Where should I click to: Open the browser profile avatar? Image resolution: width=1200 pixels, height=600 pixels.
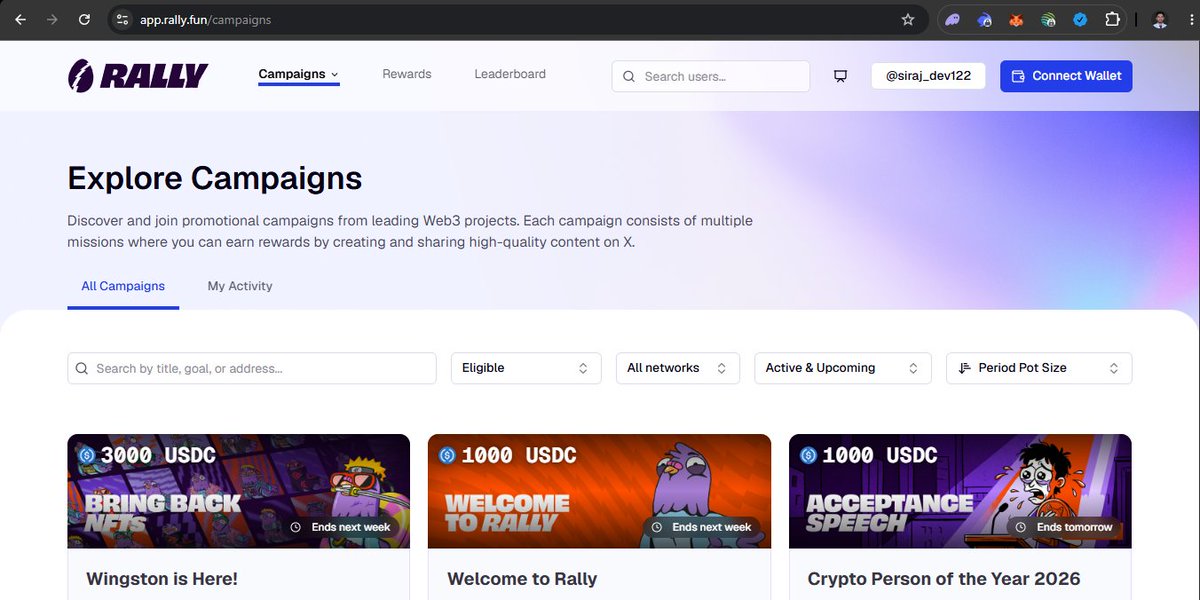[1160, 19]
